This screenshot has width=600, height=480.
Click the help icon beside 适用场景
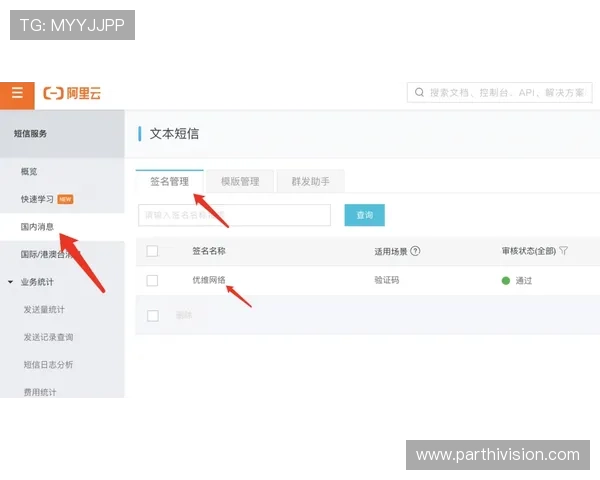point(415,251)
